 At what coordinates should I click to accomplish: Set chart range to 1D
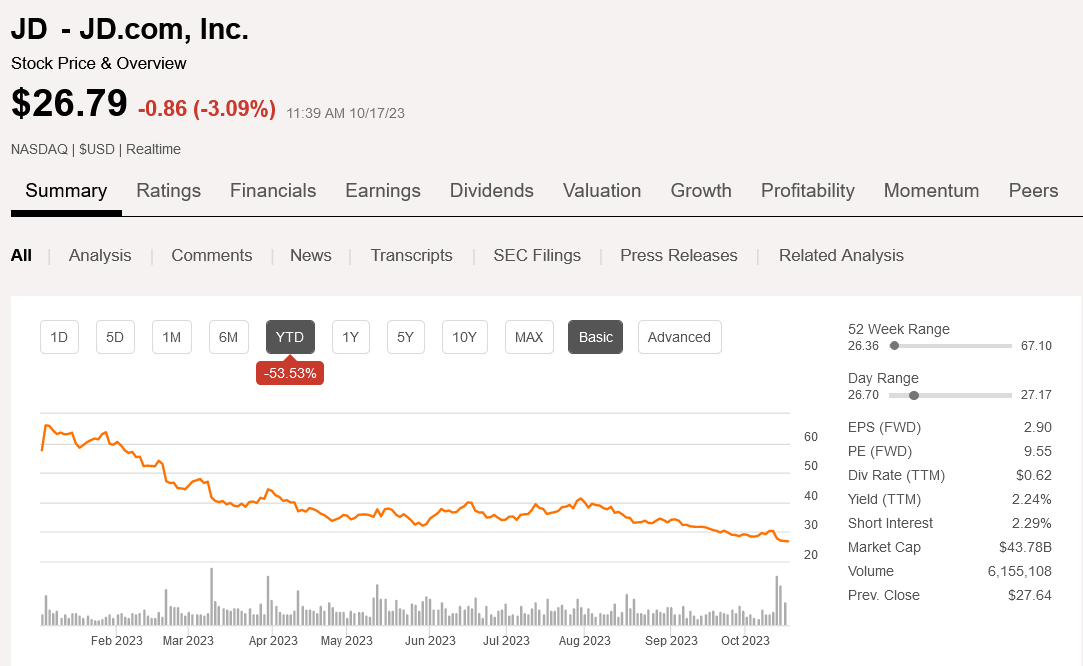(x=59, y=337)
